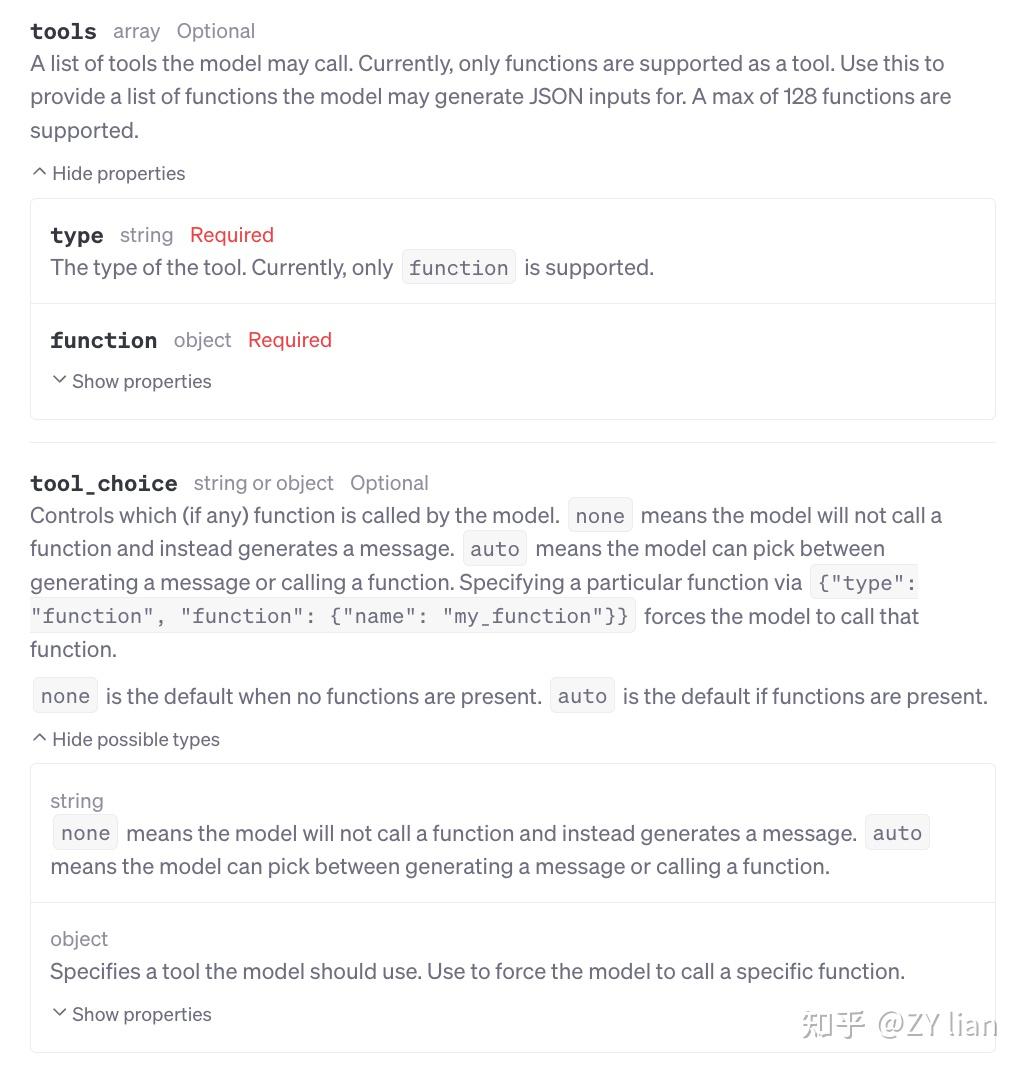Click the auto code chip in tool_choice description
This screenshot has width=1024, height=1068.
[x=494, y=548]
